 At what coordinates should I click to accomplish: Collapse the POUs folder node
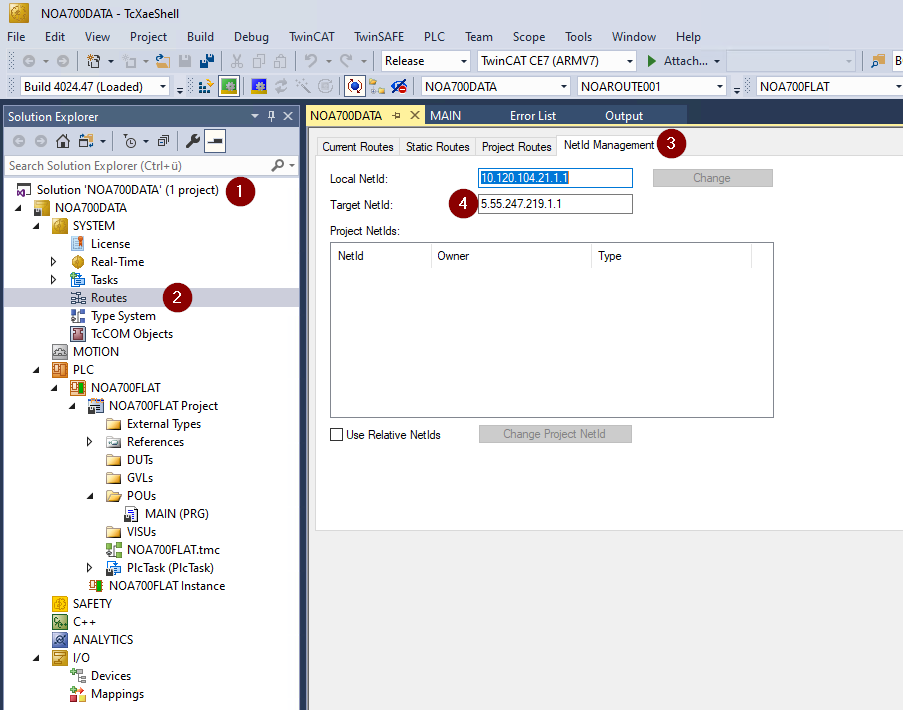[90, 496]
